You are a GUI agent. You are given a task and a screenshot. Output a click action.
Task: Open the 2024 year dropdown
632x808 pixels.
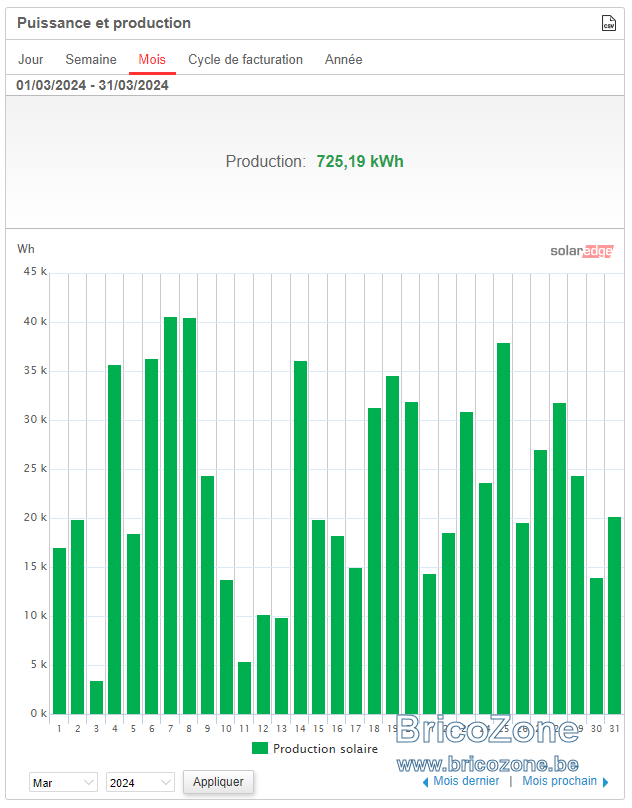pyautogui.click(x=140, y=782)
